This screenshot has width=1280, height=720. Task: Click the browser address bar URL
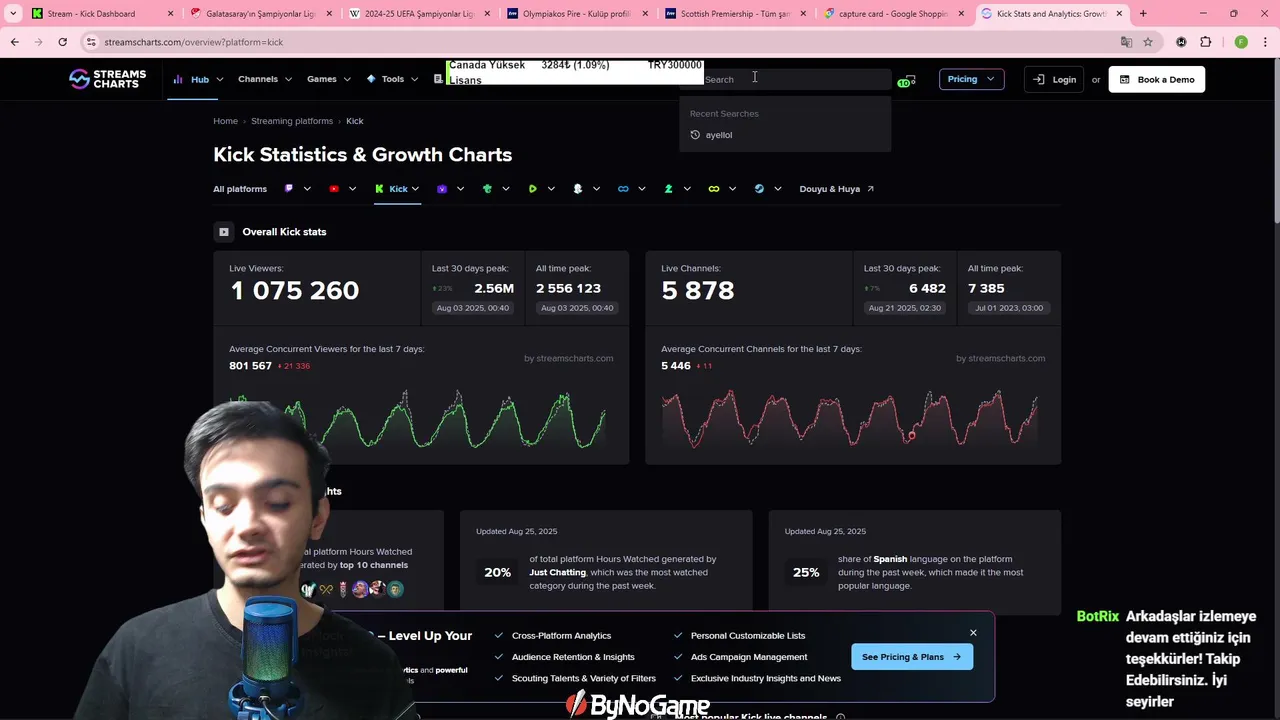click(x=193, y=42)
